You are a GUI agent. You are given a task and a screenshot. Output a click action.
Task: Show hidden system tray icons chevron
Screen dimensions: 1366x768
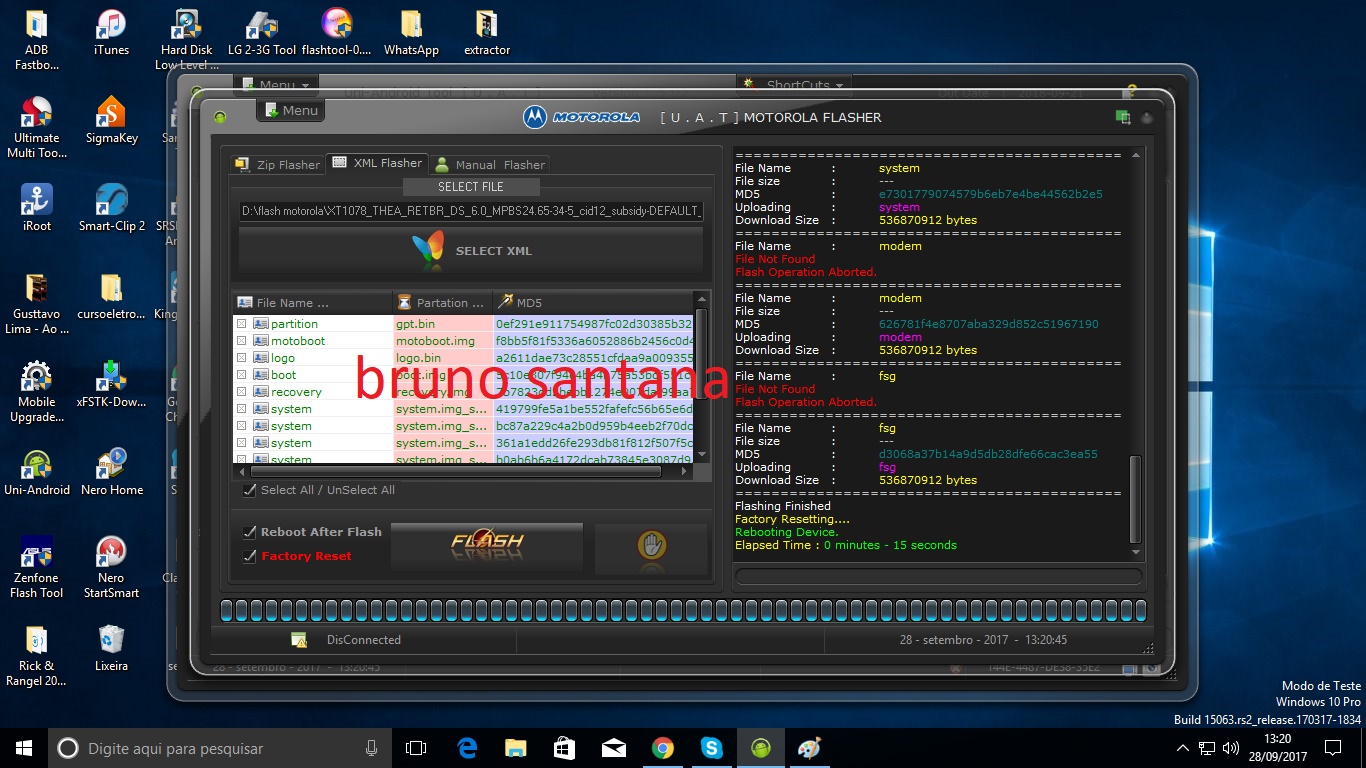(1183, 748)
